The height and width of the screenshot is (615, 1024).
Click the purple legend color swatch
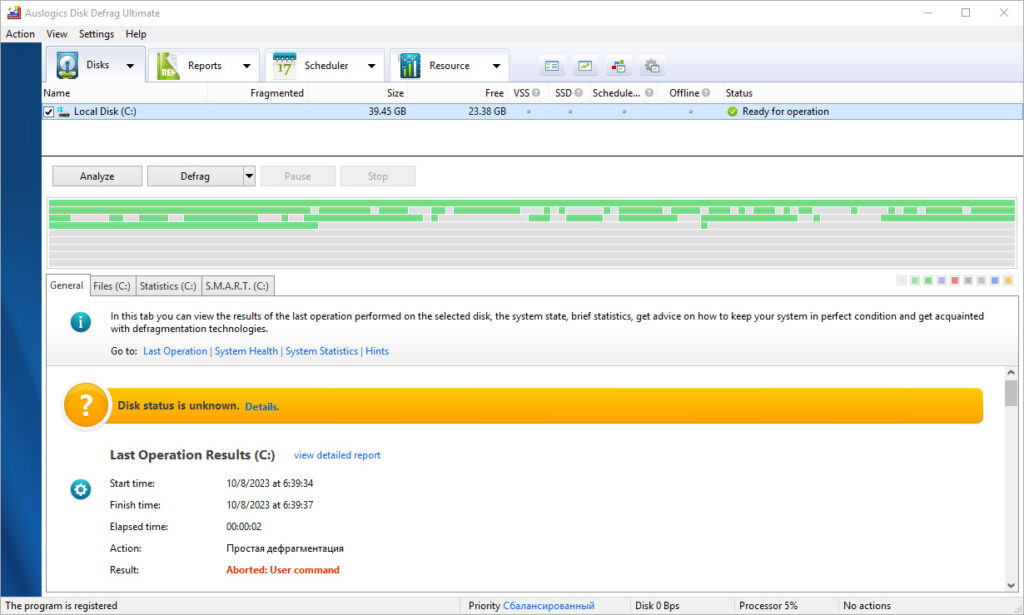[x=941, y=281]
